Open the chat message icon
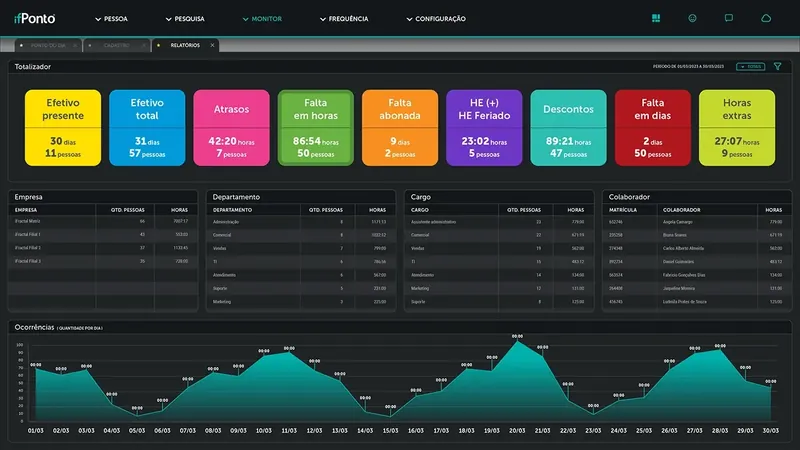800x450 pixels. tap(729, 18)
